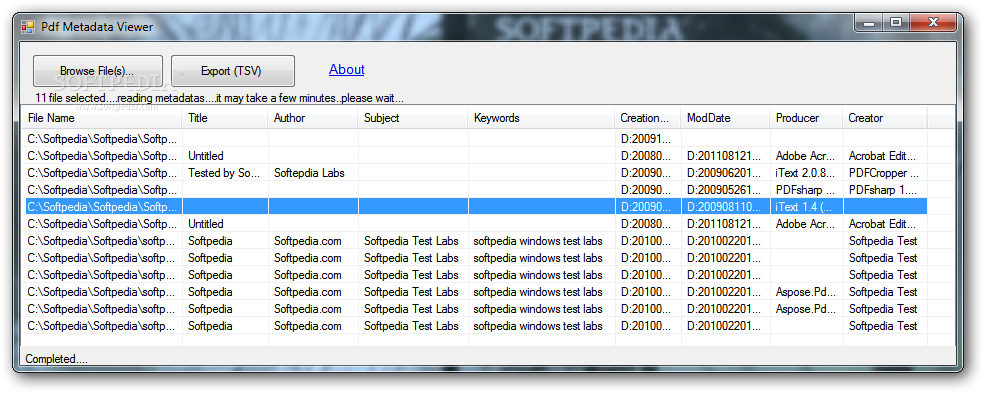Screen dimensions: 984x393
Task: Click the Title column header
Action: click(x=226, y=118)
